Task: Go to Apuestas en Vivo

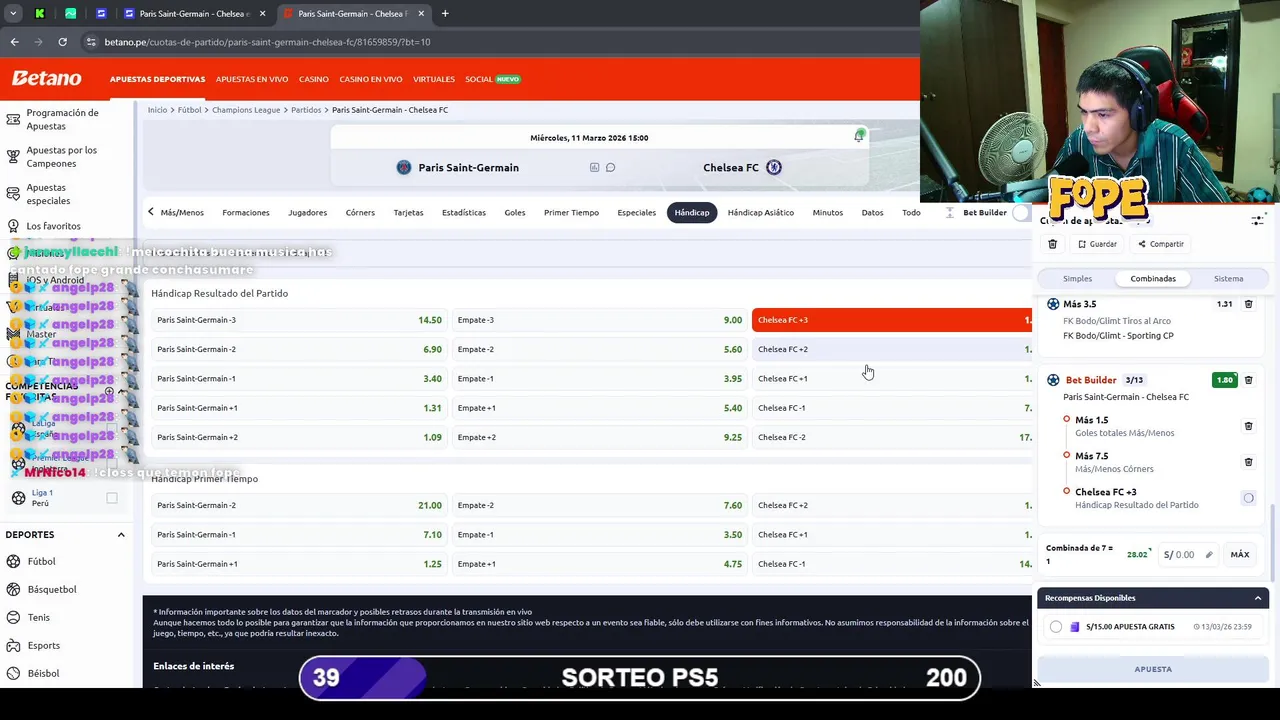Action: tap(252, 79)
